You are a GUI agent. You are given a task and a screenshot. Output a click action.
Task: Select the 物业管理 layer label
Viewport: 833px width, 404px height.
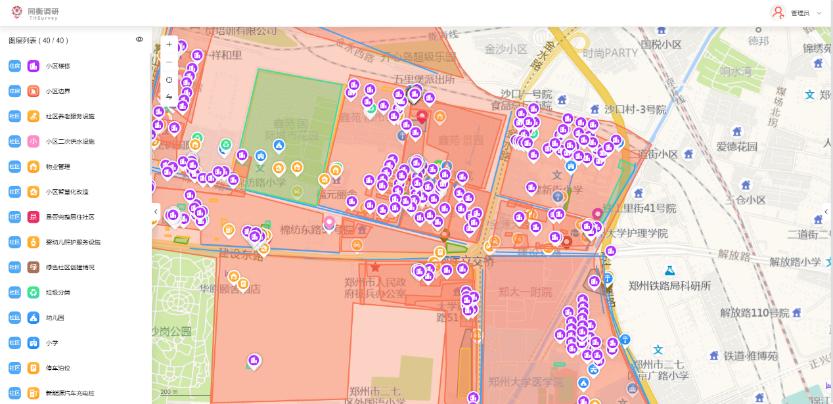pyautogui.click(x=58, y=167)
